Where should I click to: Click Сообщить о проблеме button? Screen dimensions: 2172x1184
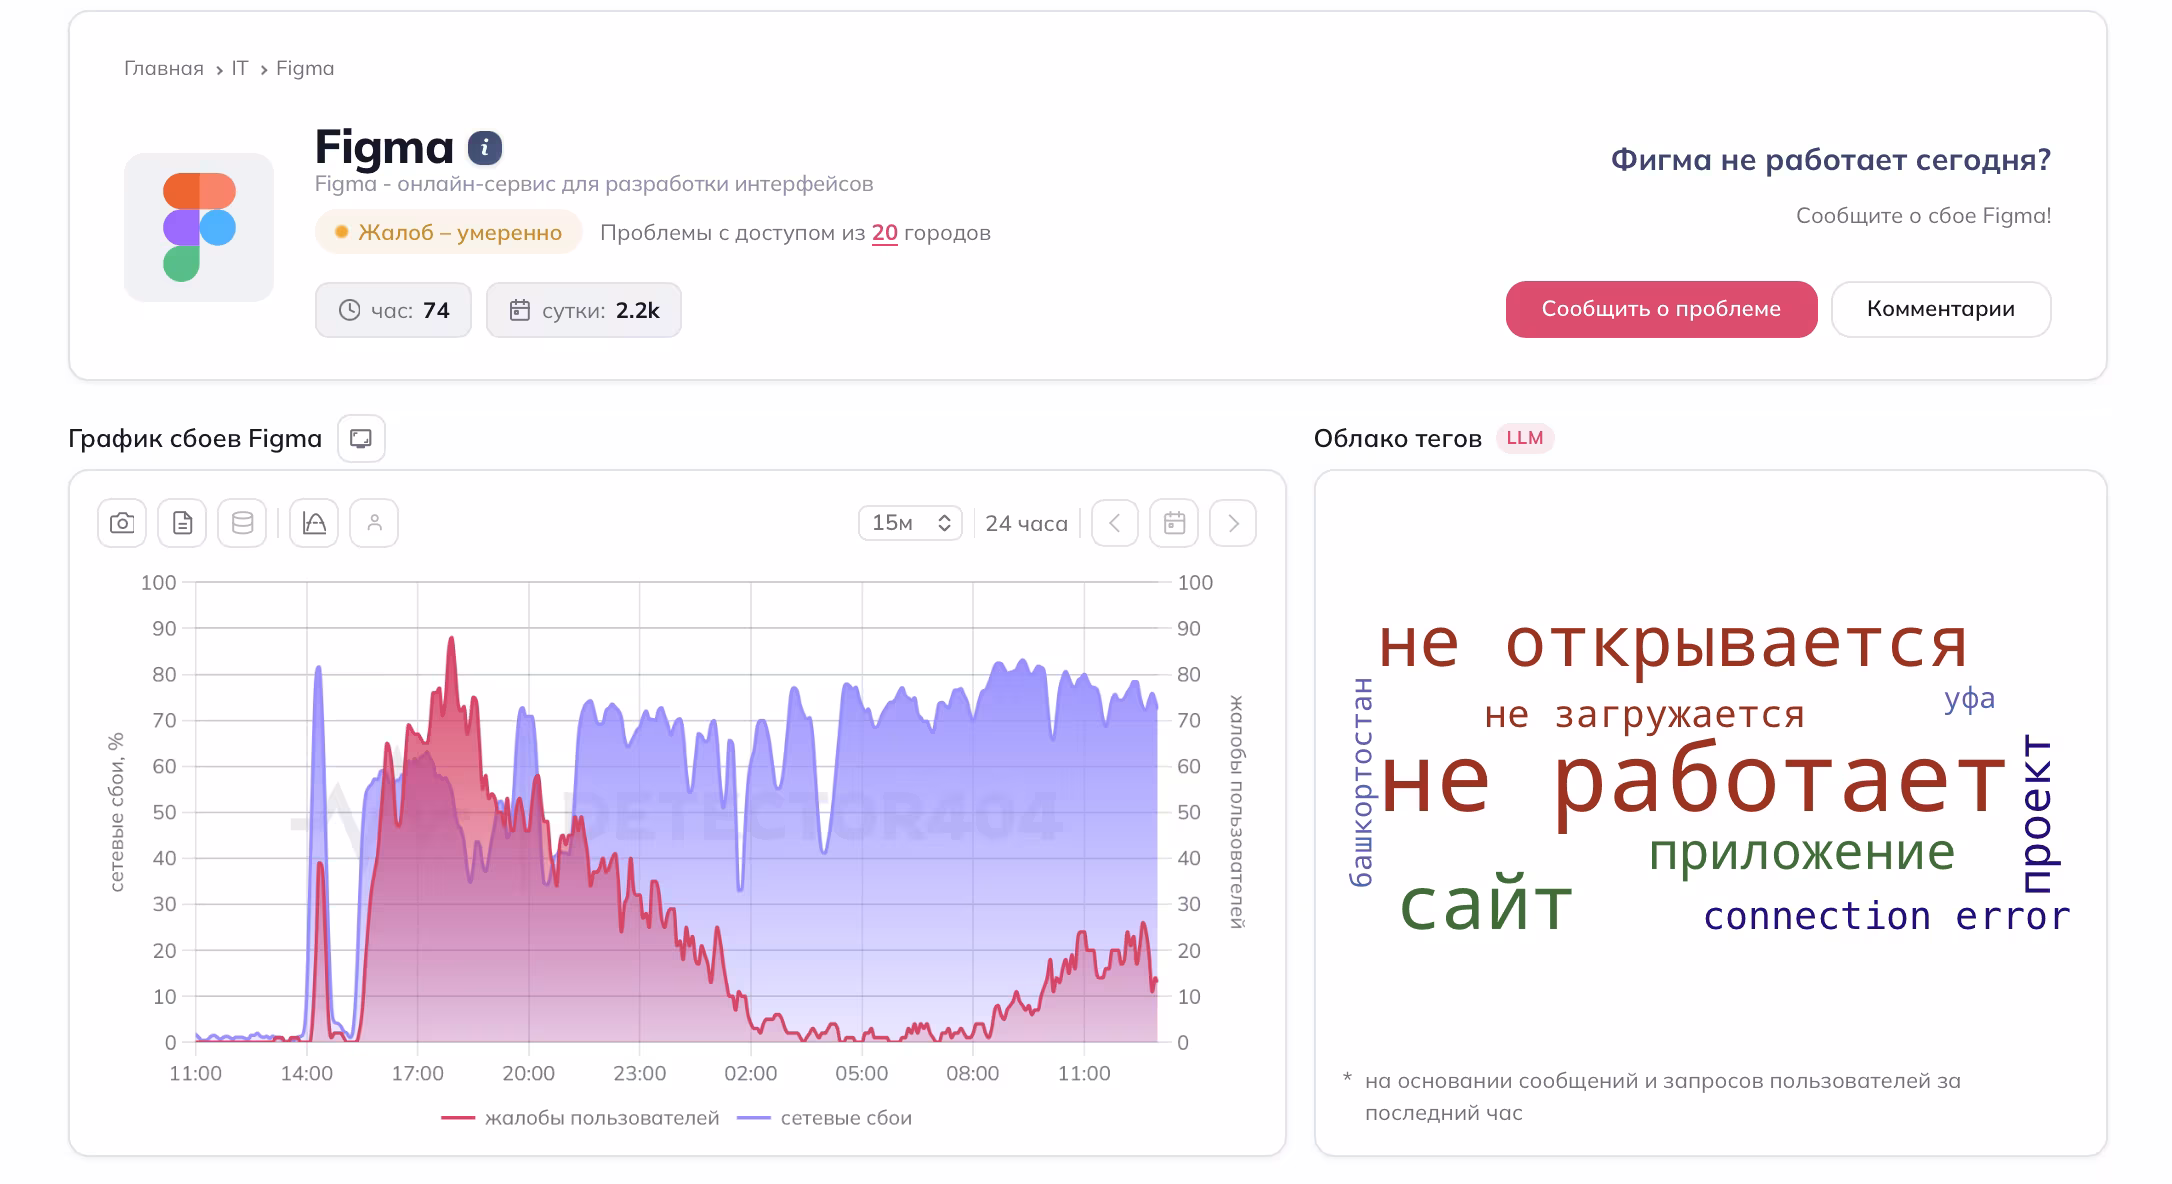click(x=1661, y=309)
